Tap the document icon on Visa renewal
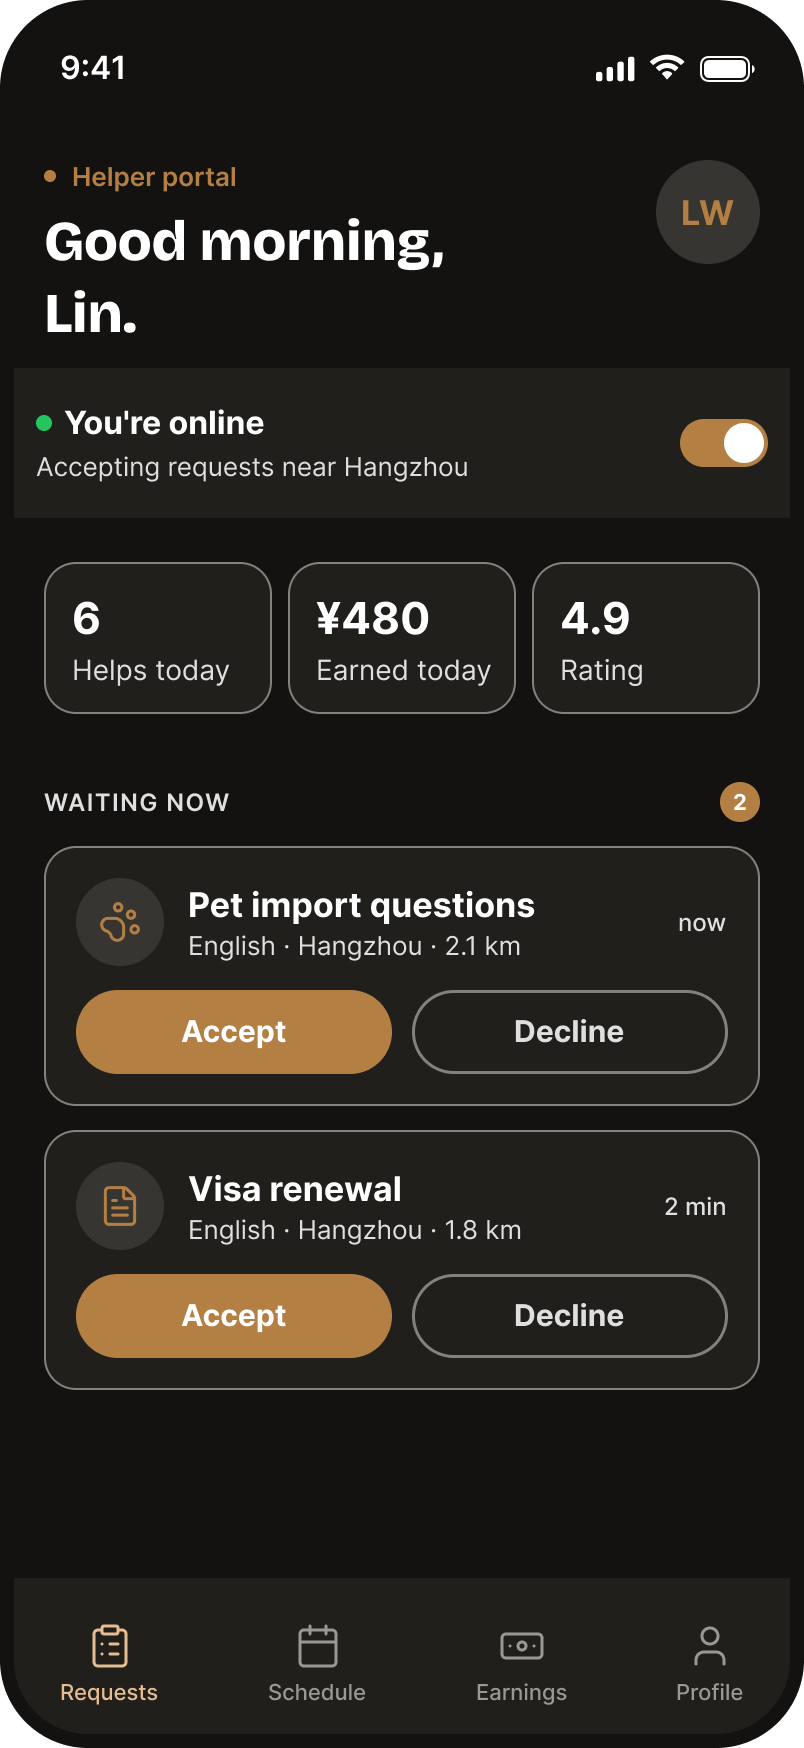 coord(120,1206)
